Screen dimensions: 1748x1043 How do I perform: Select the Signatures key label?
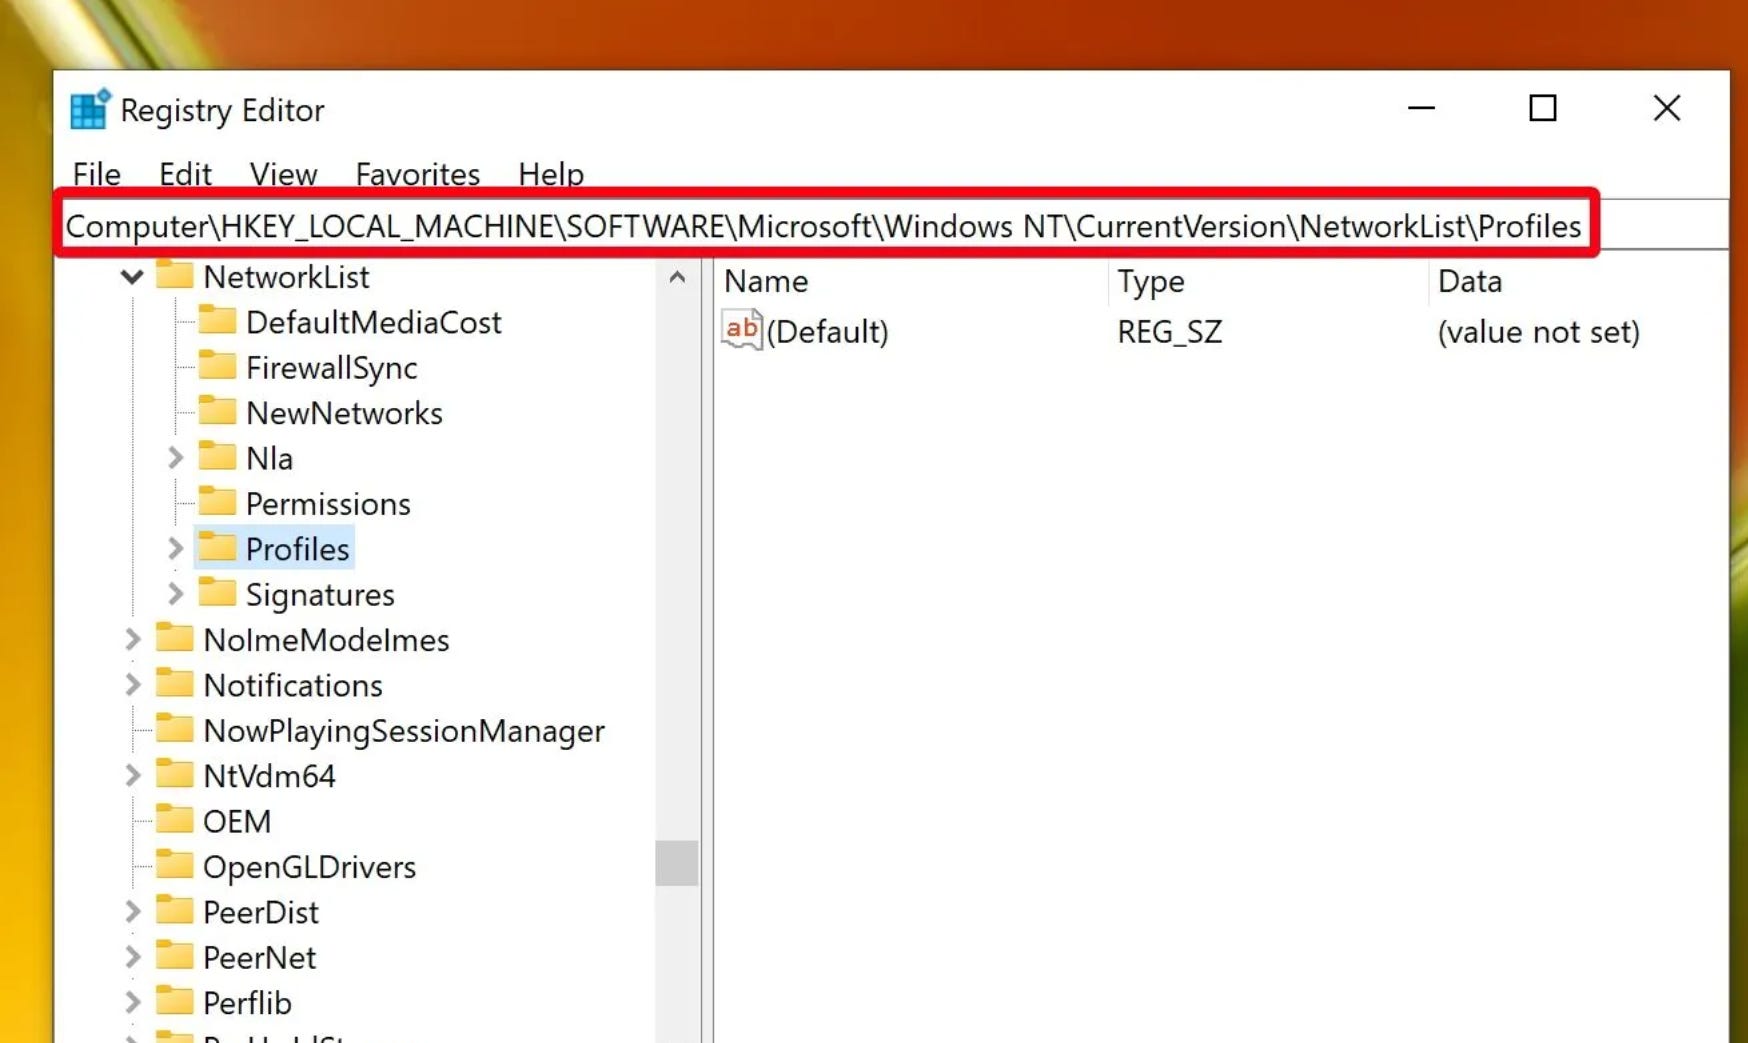click(x=320, y=595)
